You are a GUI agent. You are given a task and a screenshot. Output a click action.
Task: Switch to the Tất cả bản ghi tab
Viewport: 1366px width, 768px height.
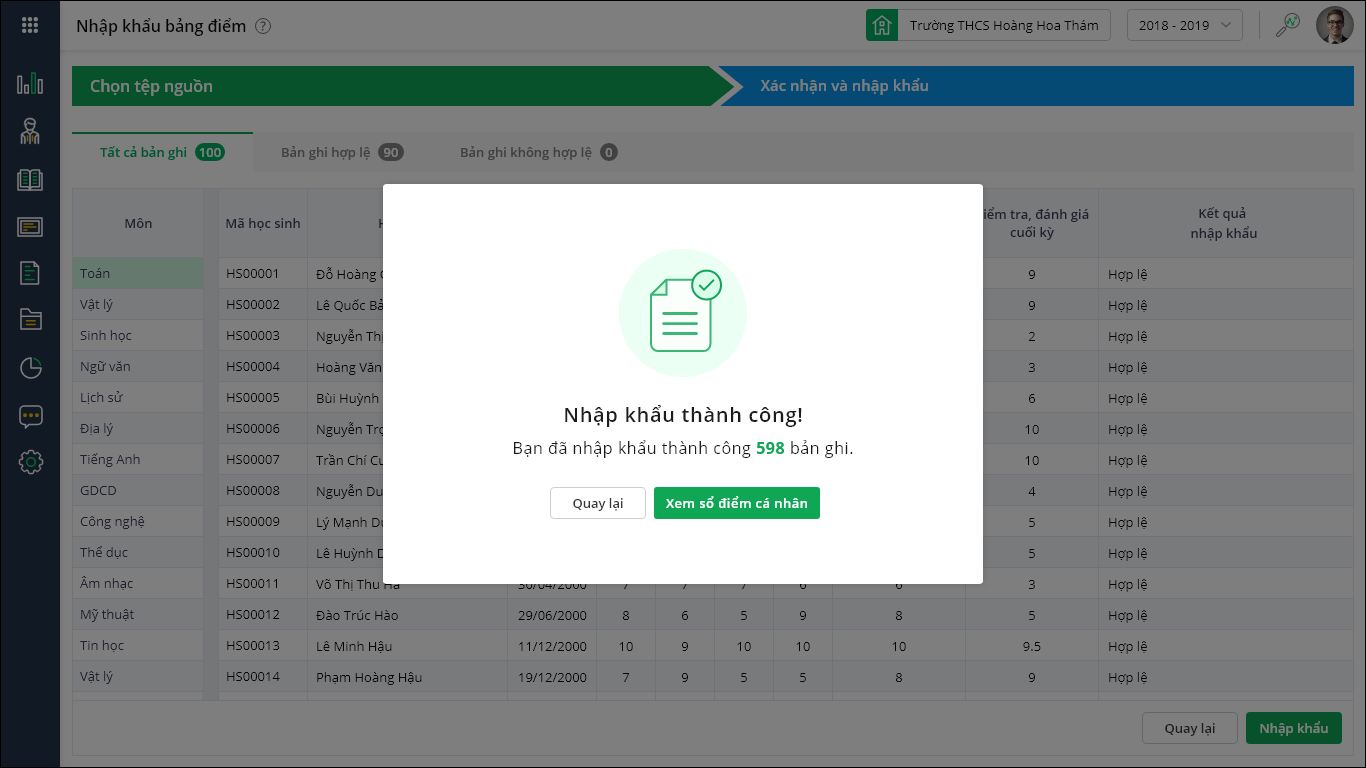162,152
